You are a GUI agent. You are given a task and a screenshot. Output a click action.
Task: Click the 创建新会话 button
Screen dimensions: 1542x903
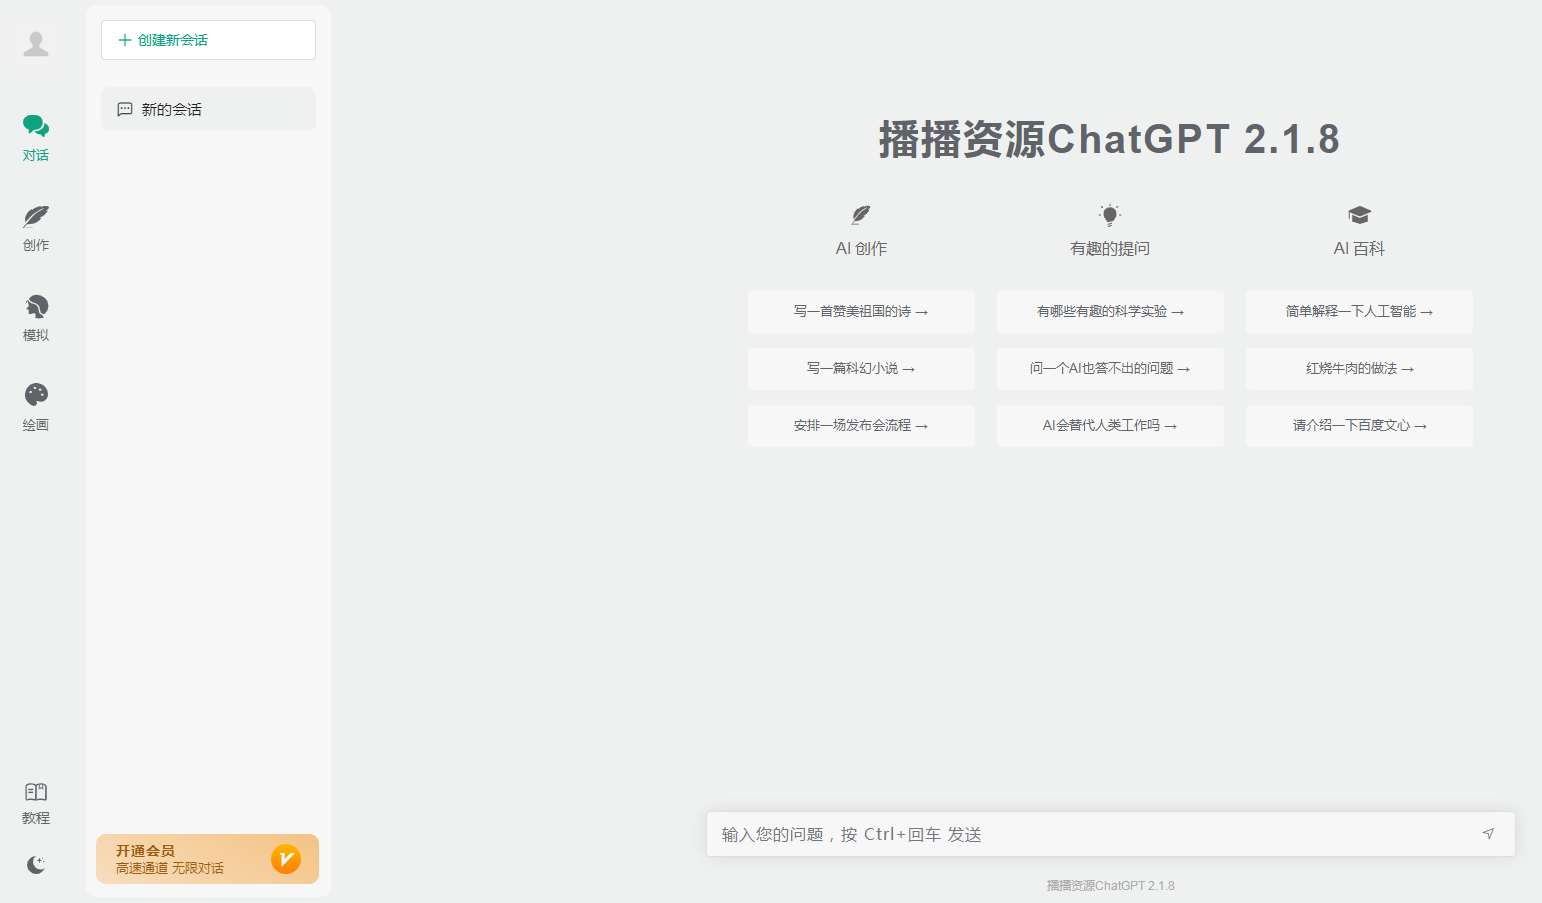point(208,40)
